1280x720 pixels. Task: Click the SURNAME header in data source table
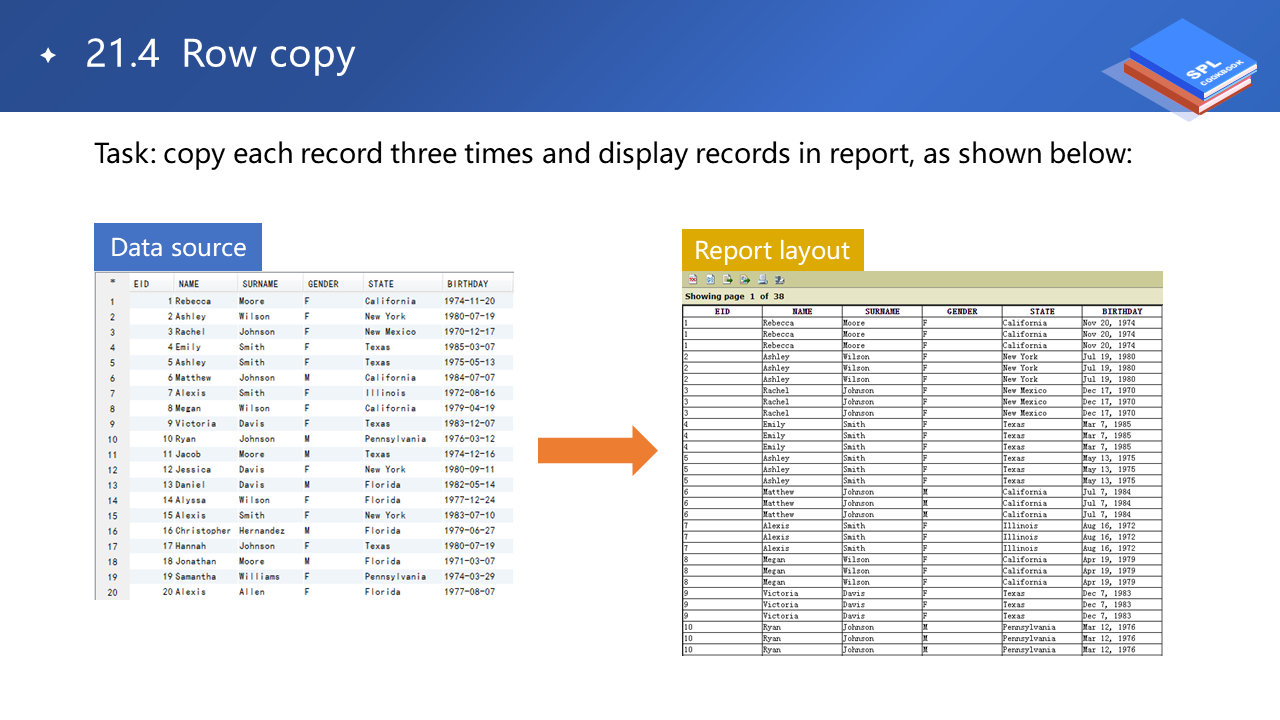coord(260,284)
